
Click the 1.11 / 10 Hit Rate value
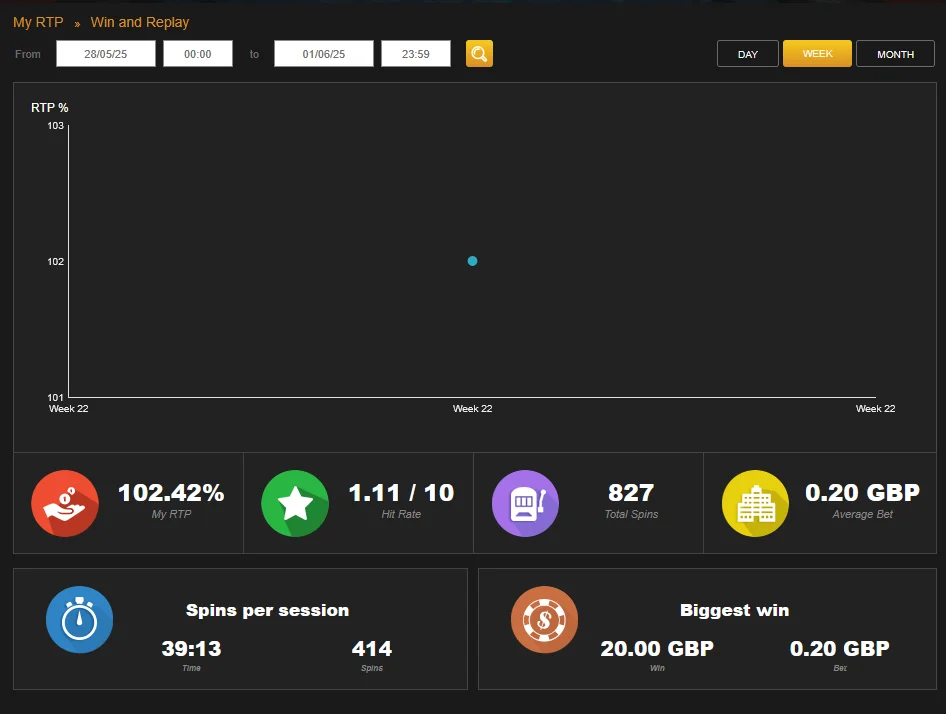401,493
